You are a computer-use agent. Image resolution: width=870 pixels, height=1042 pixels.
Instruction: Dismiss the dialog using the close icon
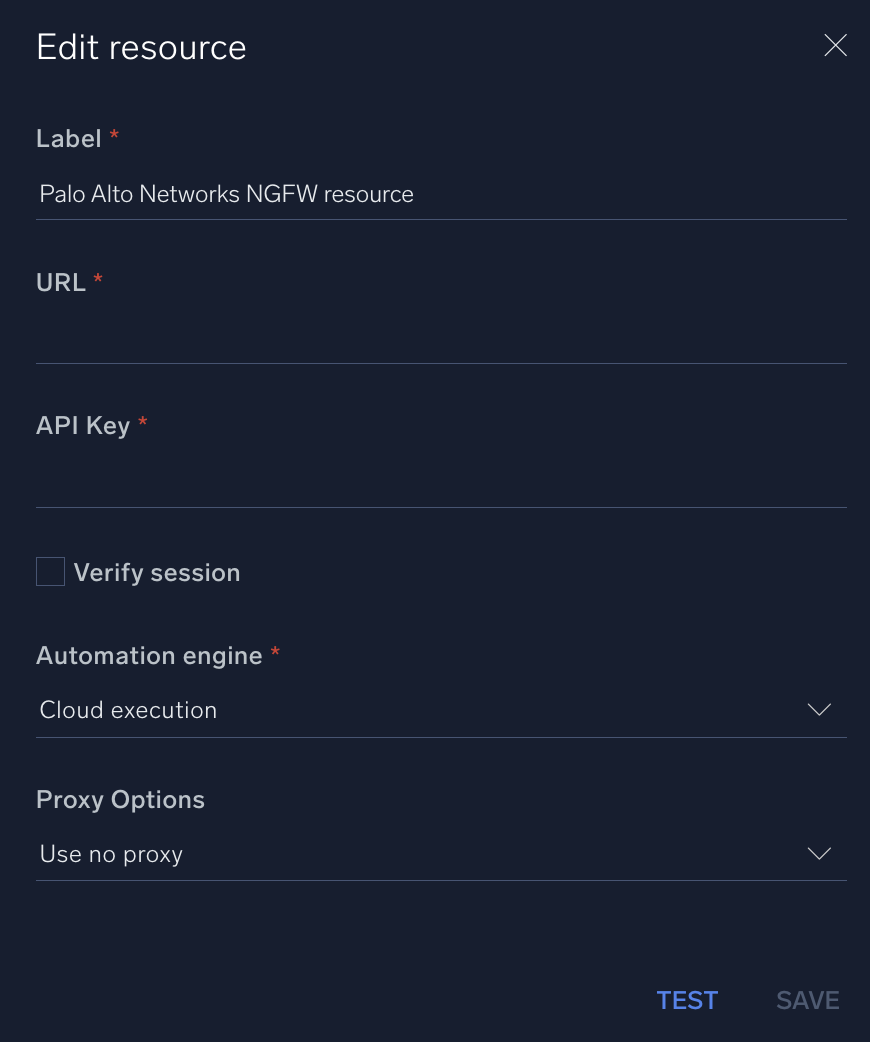coord(835,45)
